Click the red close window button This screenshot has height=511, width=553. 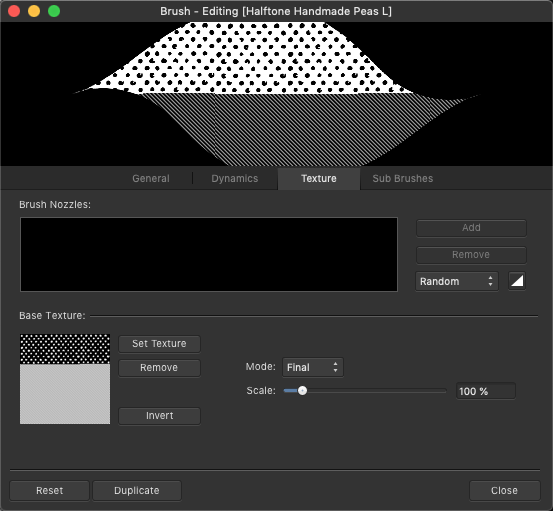[14, 11]
